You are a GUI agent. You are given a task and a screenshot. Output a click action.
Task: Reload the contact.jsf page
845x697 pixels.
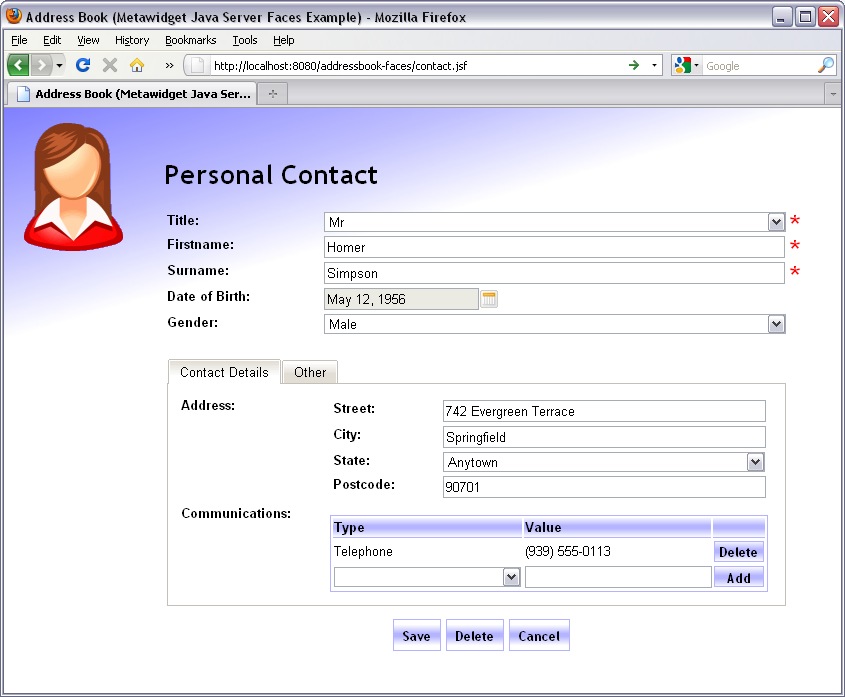coord(83,64)
